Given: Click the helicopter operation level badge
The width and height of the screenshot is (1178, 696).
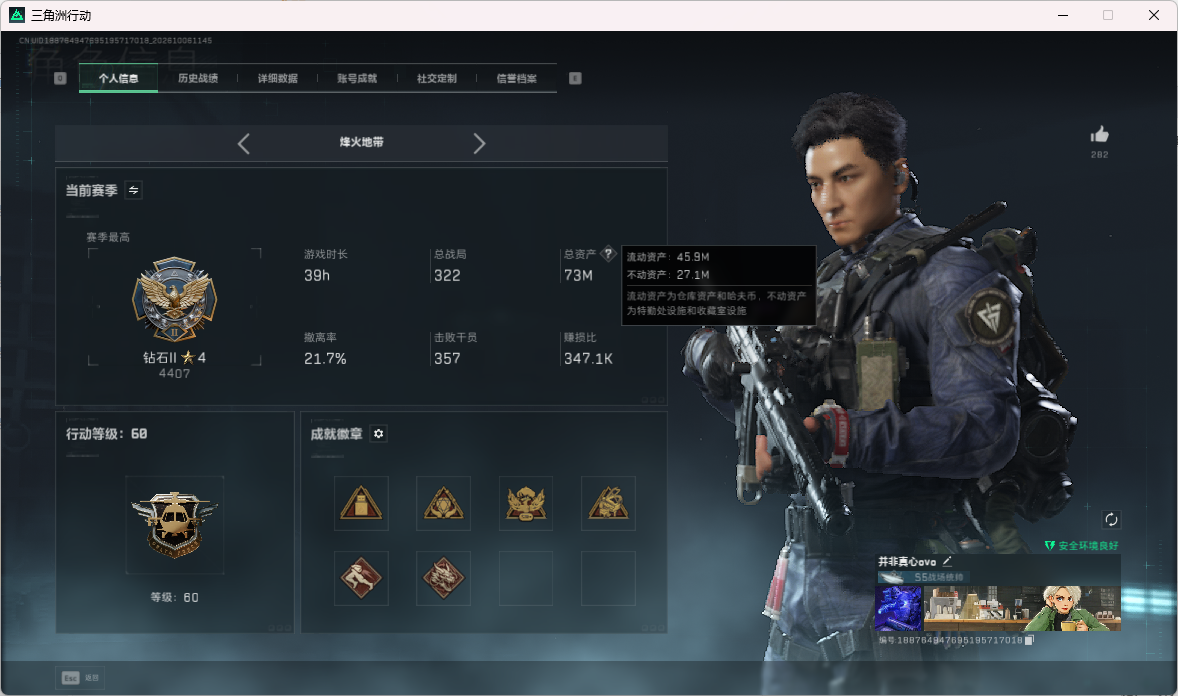Looking at the screenshot, I should pyautogui.click(x=174, y=525).
